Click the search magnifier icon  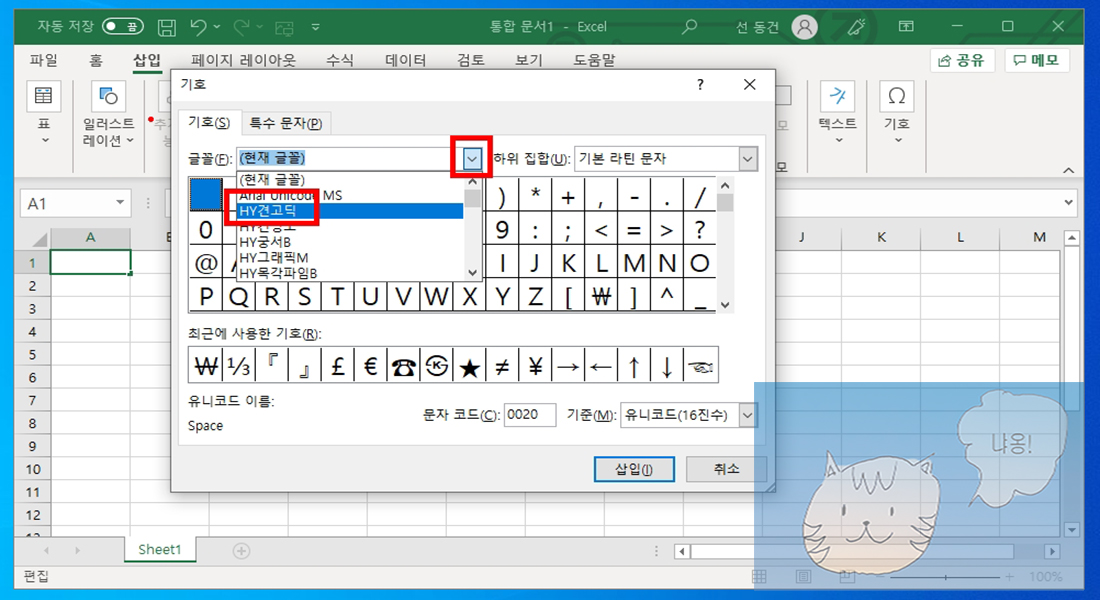pos(690,27)
